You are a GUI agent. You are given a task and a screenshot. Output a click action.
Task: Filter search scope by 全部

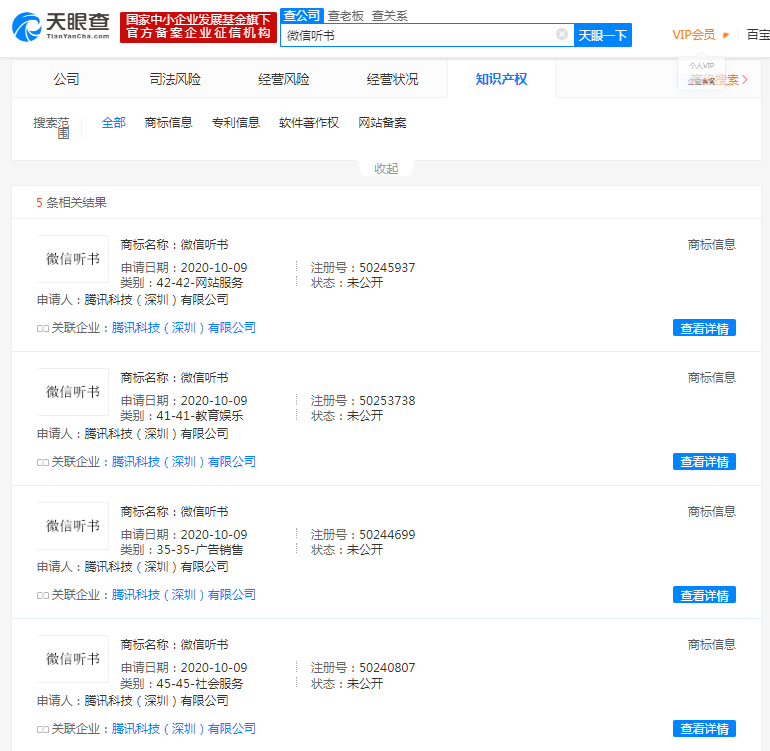pos(113,123)
